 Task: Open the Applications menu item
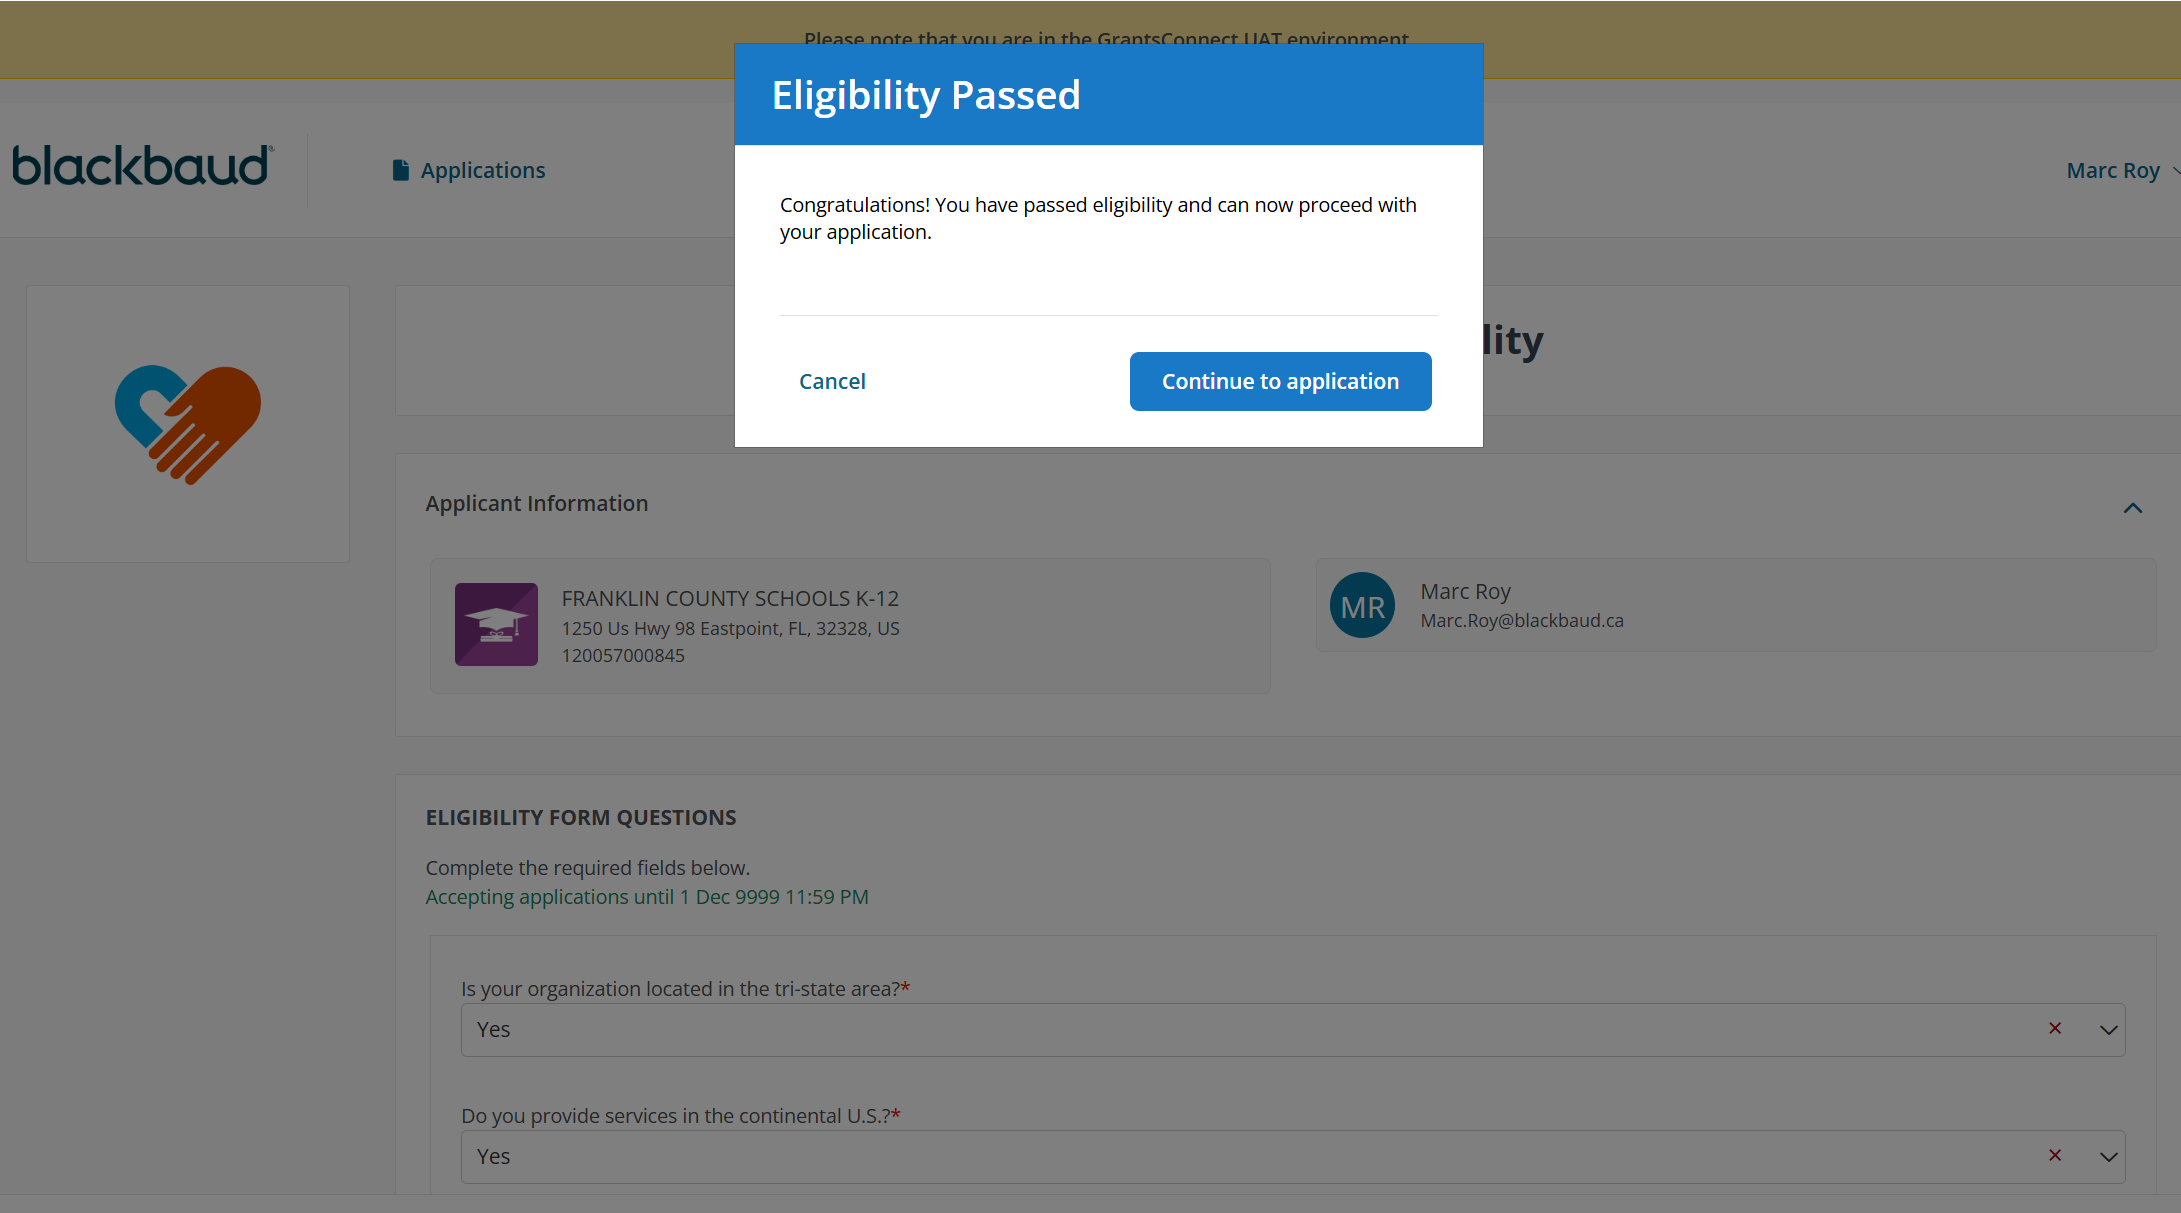(x=482, y=171)
